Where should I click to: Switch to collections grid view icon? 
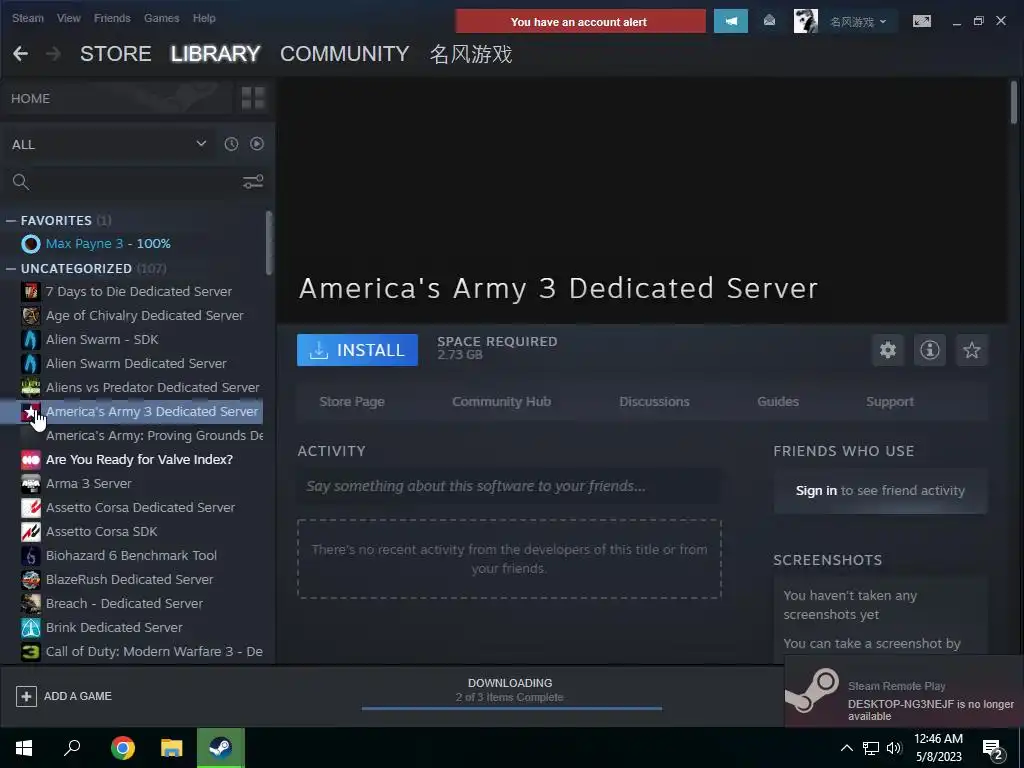coord(253,99)
